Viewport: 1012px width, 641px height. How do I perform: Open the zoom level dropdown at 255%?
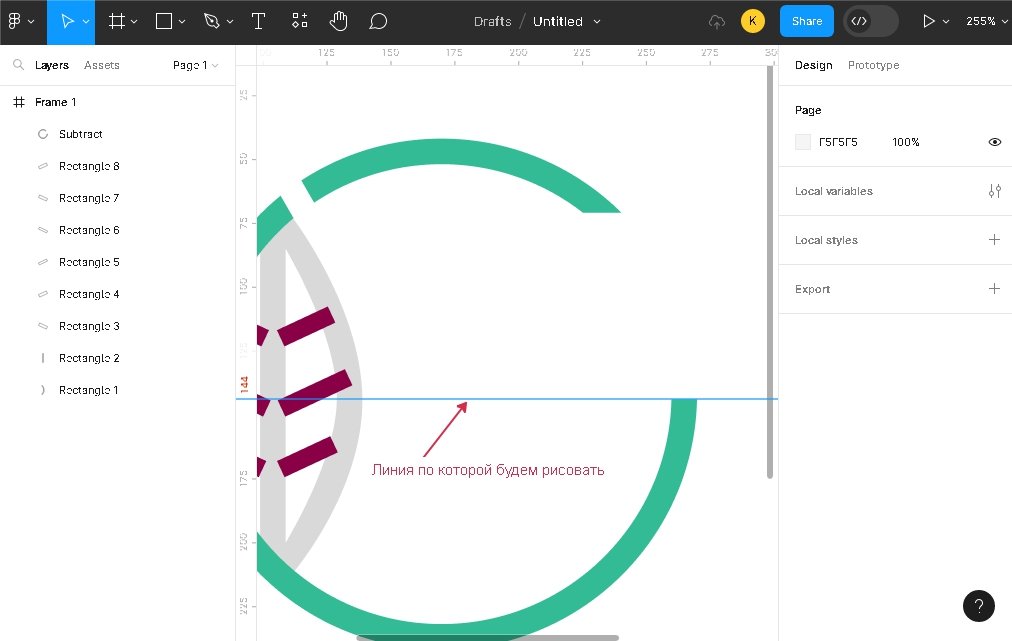click(x=986, y=21)
